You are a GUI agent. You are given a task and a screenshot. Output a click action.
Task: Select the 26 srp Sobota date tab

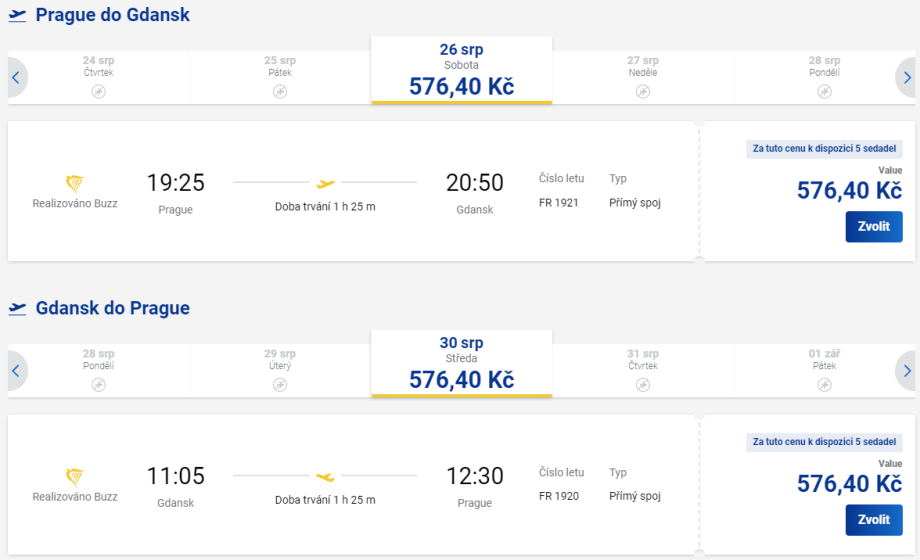click(461, 70)
